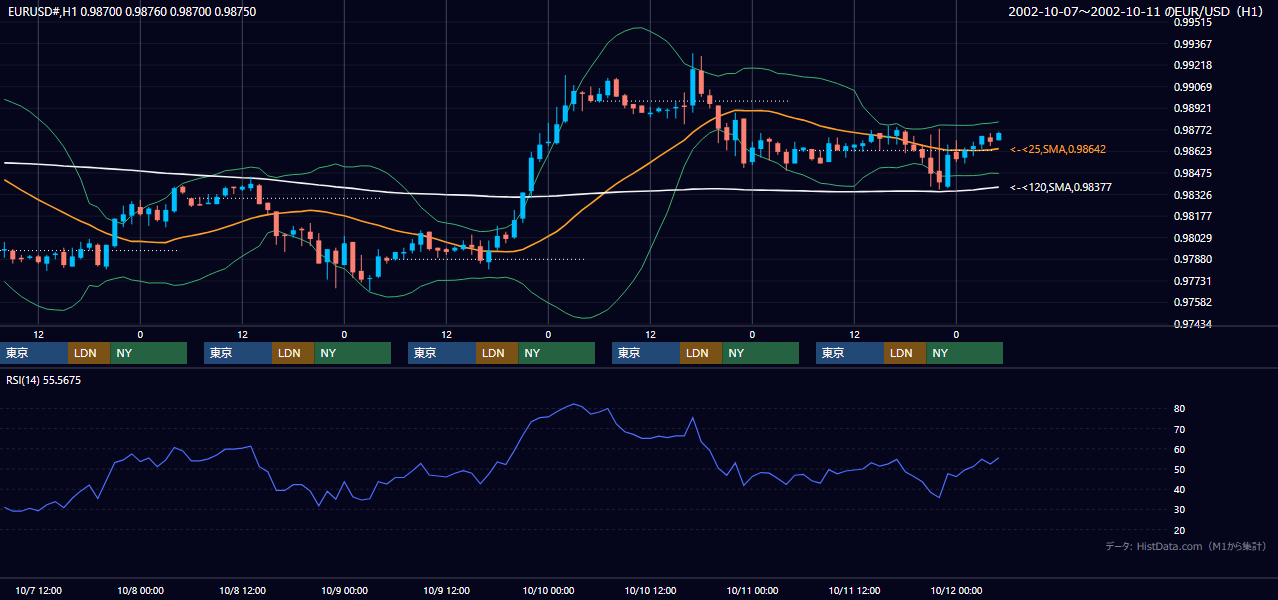Select the 10/8 12:00 date label
The image size is (1278, 600).
point(243,591)
